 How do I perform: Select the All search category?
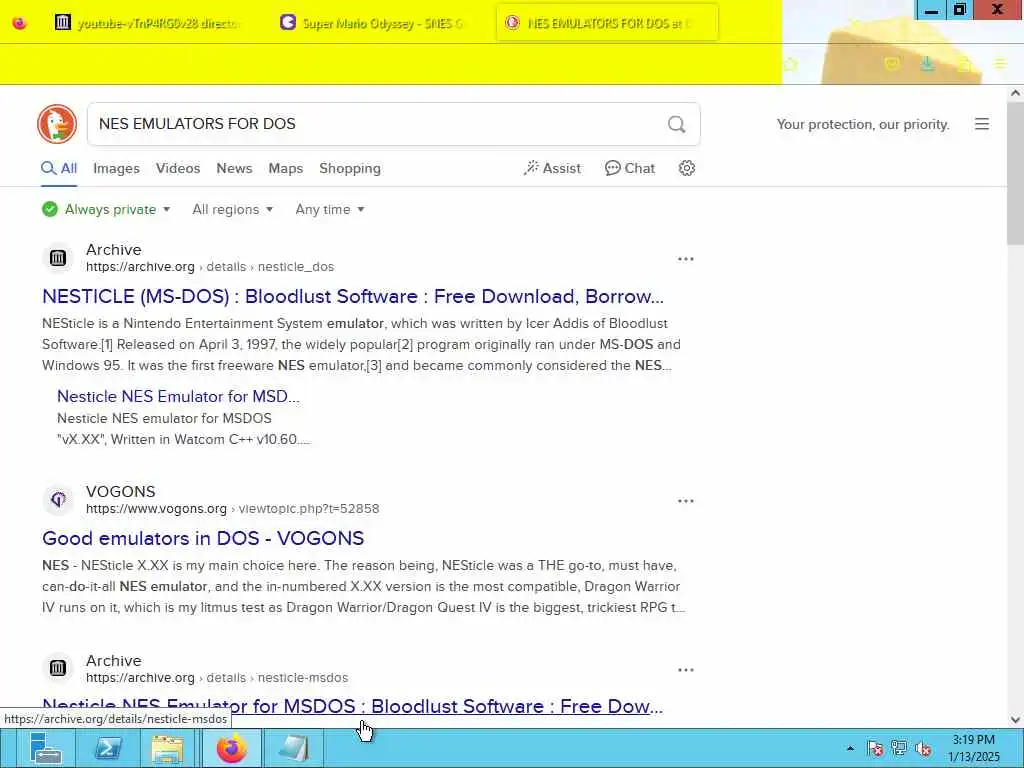[x=59, y=168]
